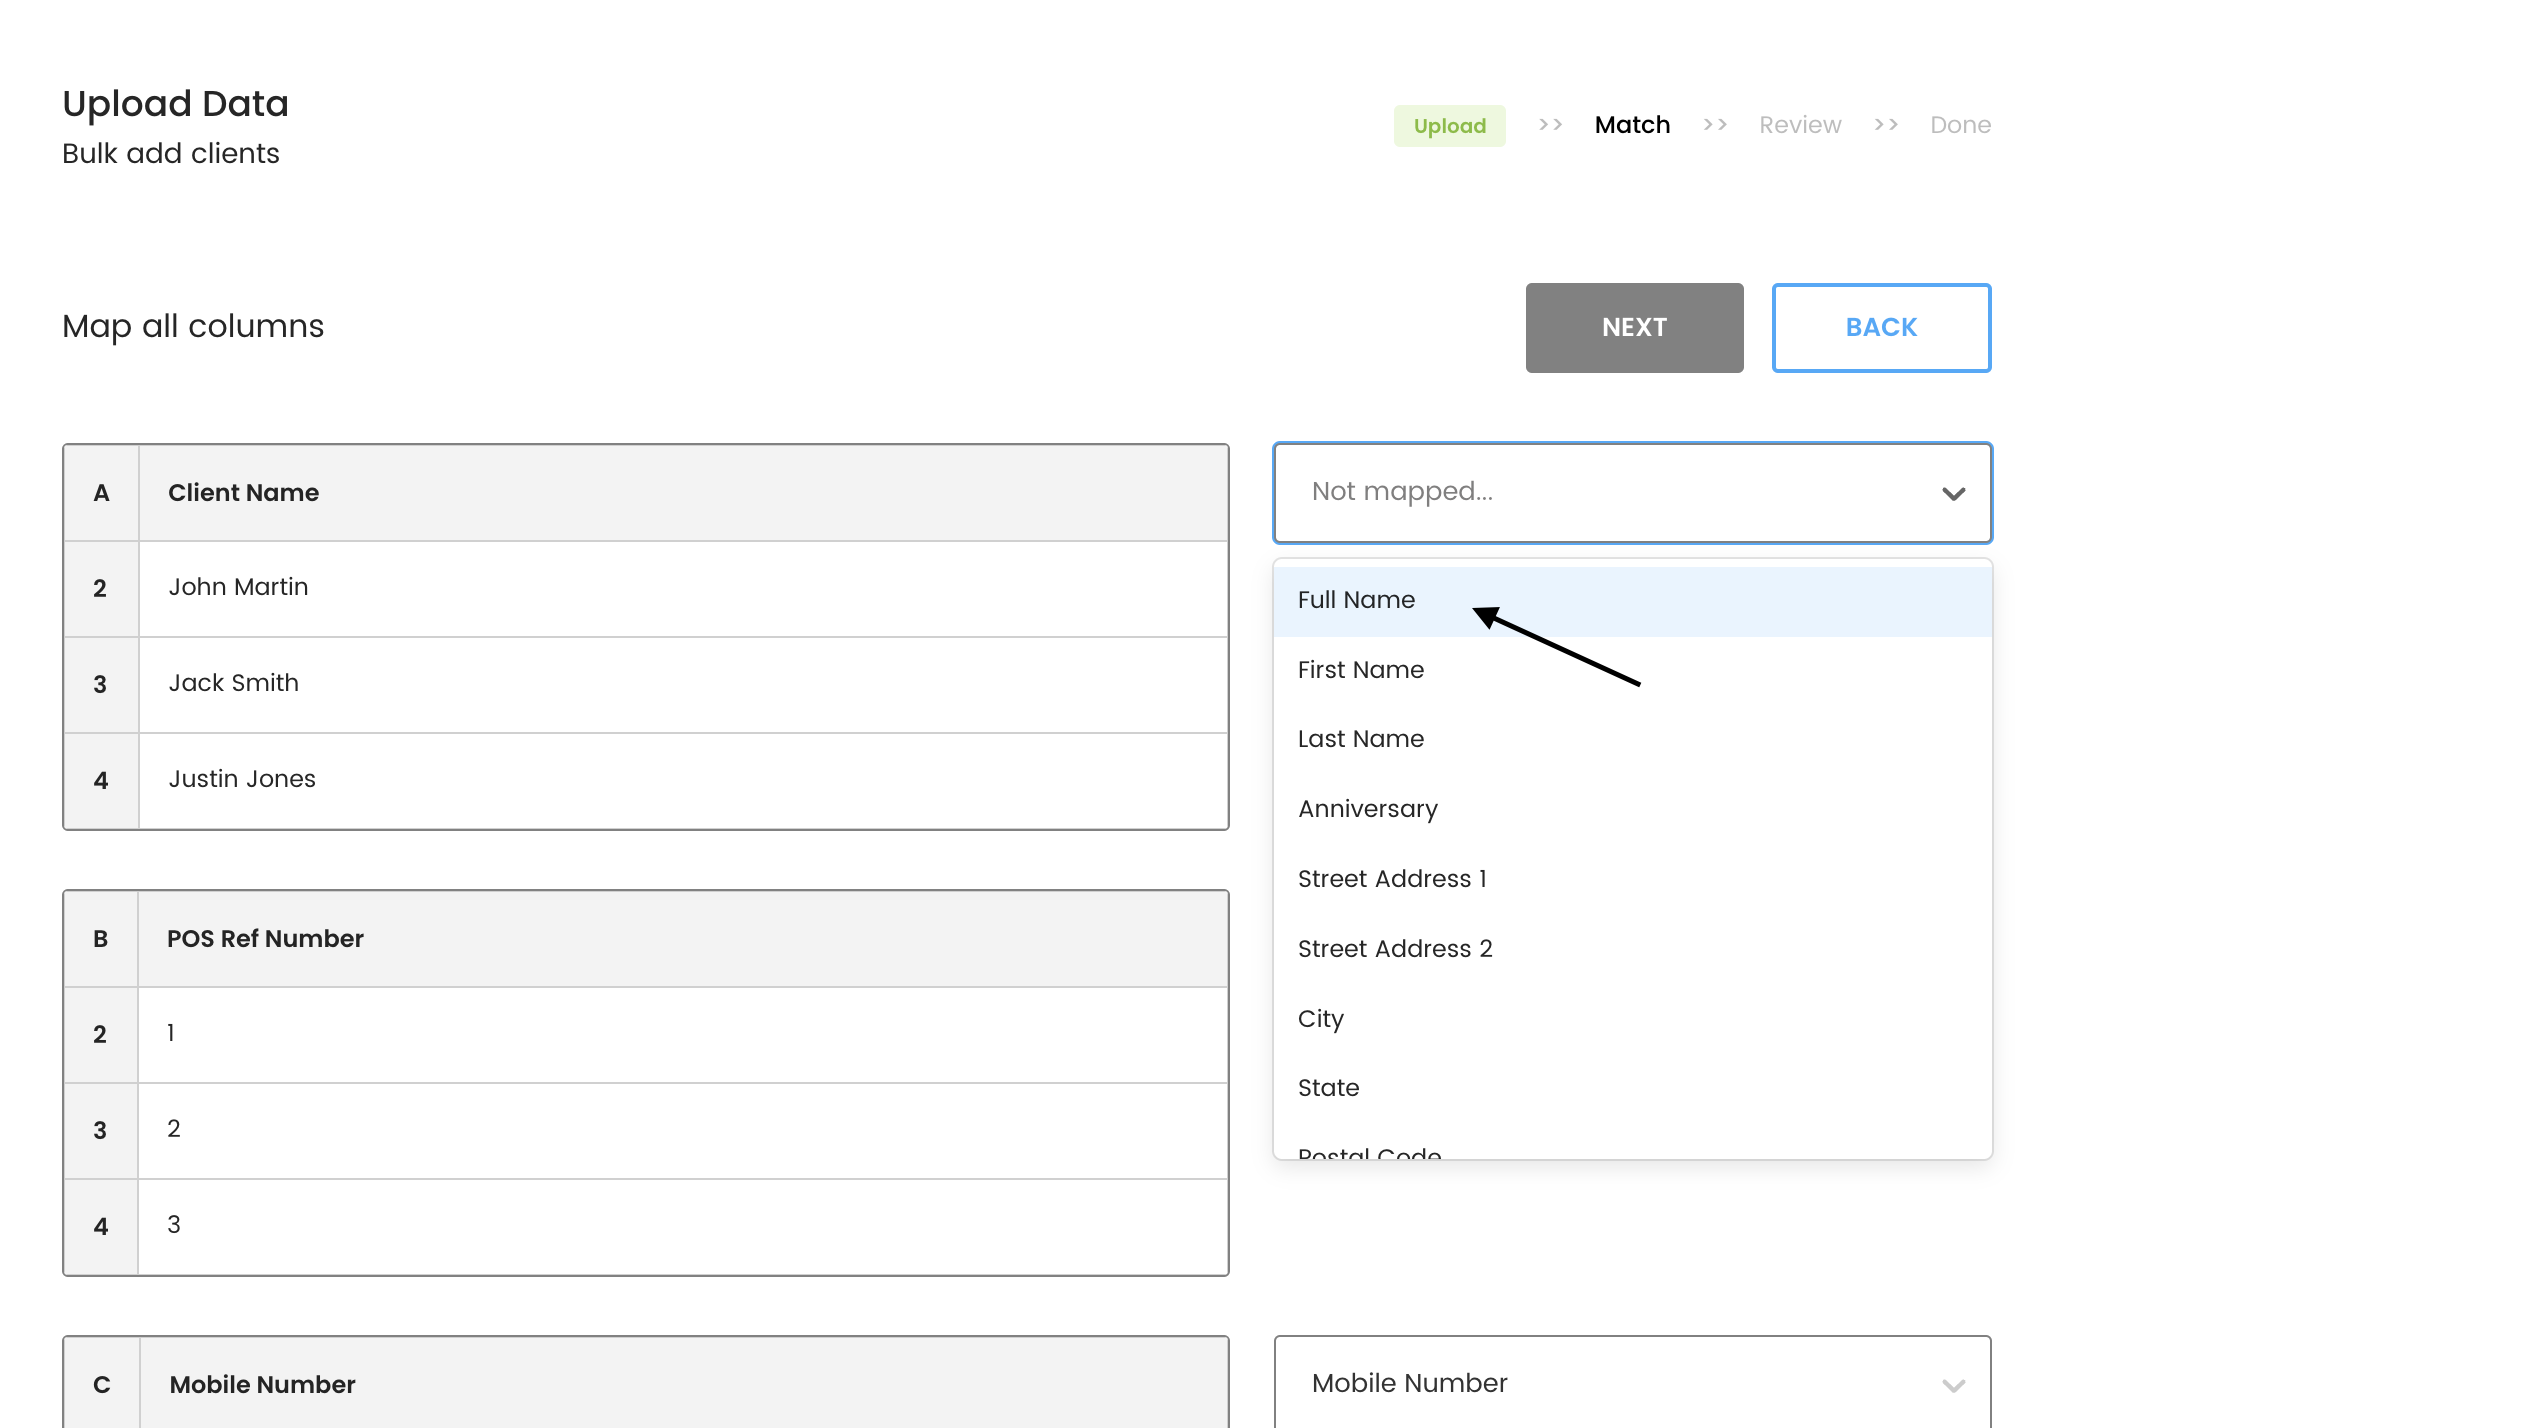The height and width of the screenshot is (1428, 2542).
Task: Click chevron arrow of Not mapped dropdown
Action: 1953,493
